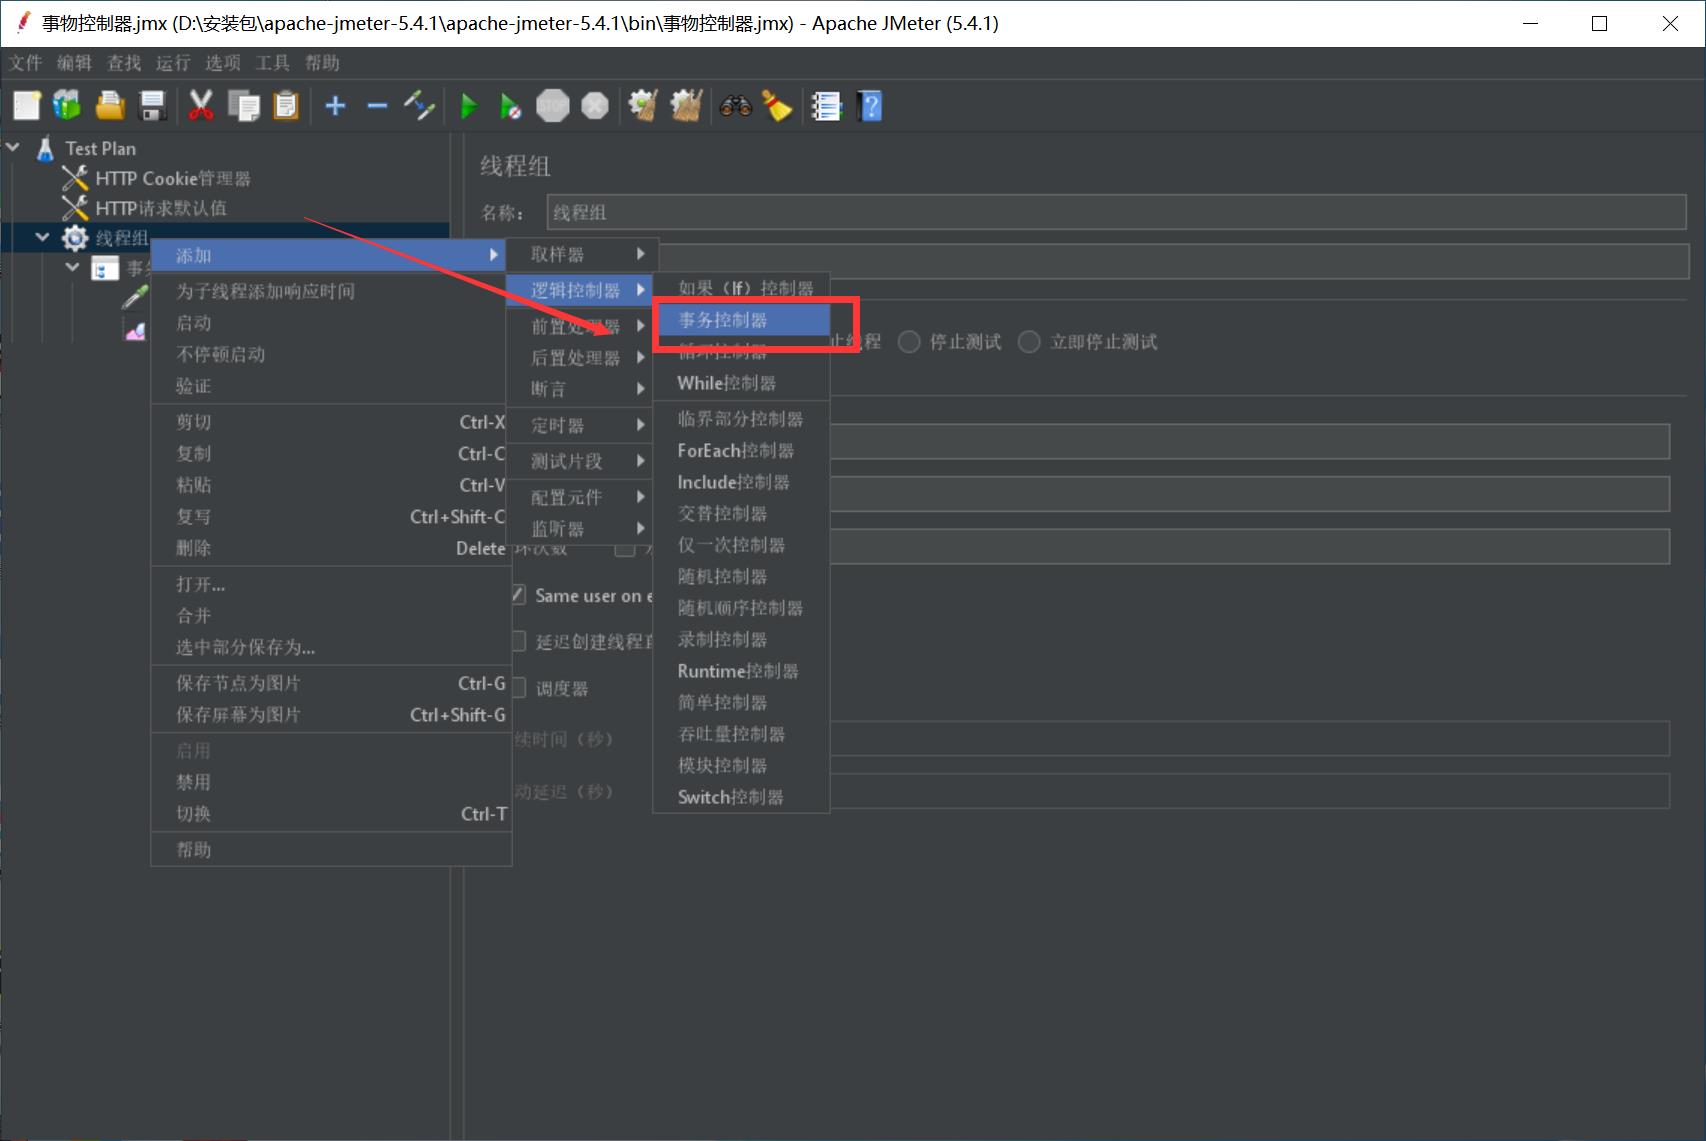Open the 文件 menu

tap(25, 63)
